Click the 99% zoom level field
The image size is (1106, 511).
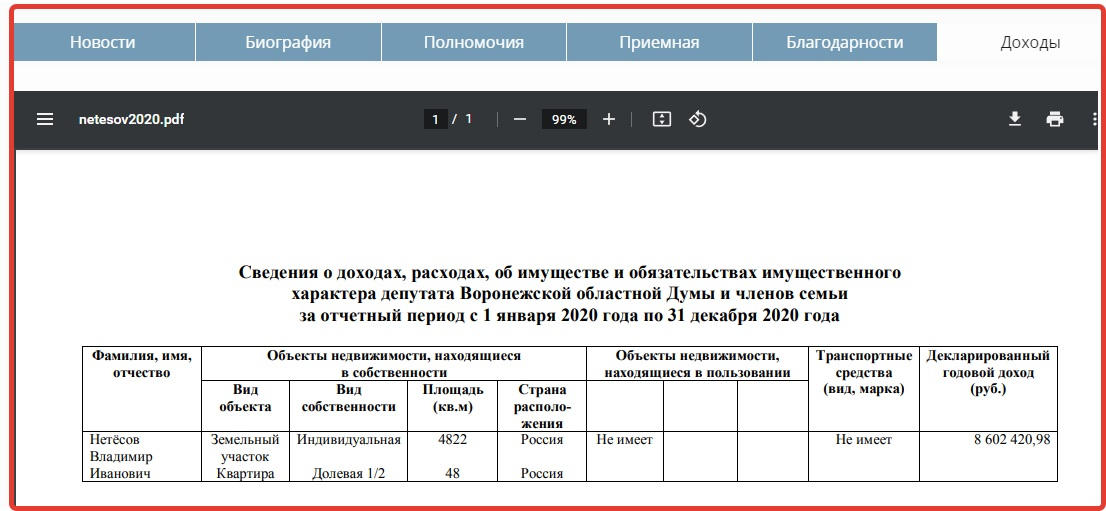pos(564,119)
